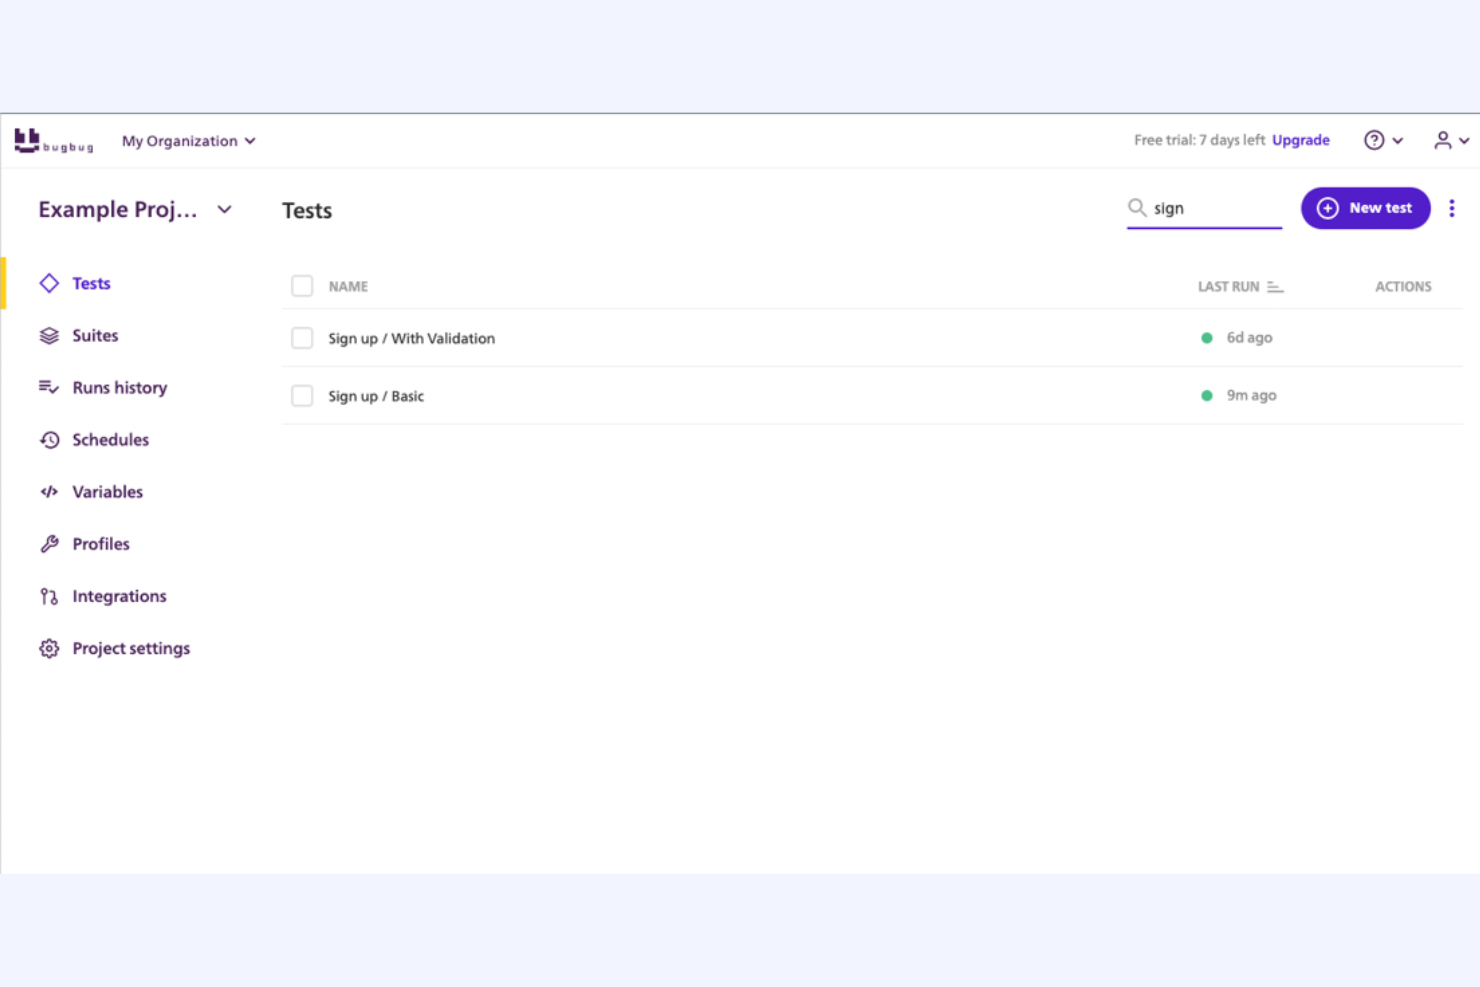The height and width of the screenshot is (987, 1480).
Task: Open the Example Project switcher dropdown
Action: tap(224, 209)
